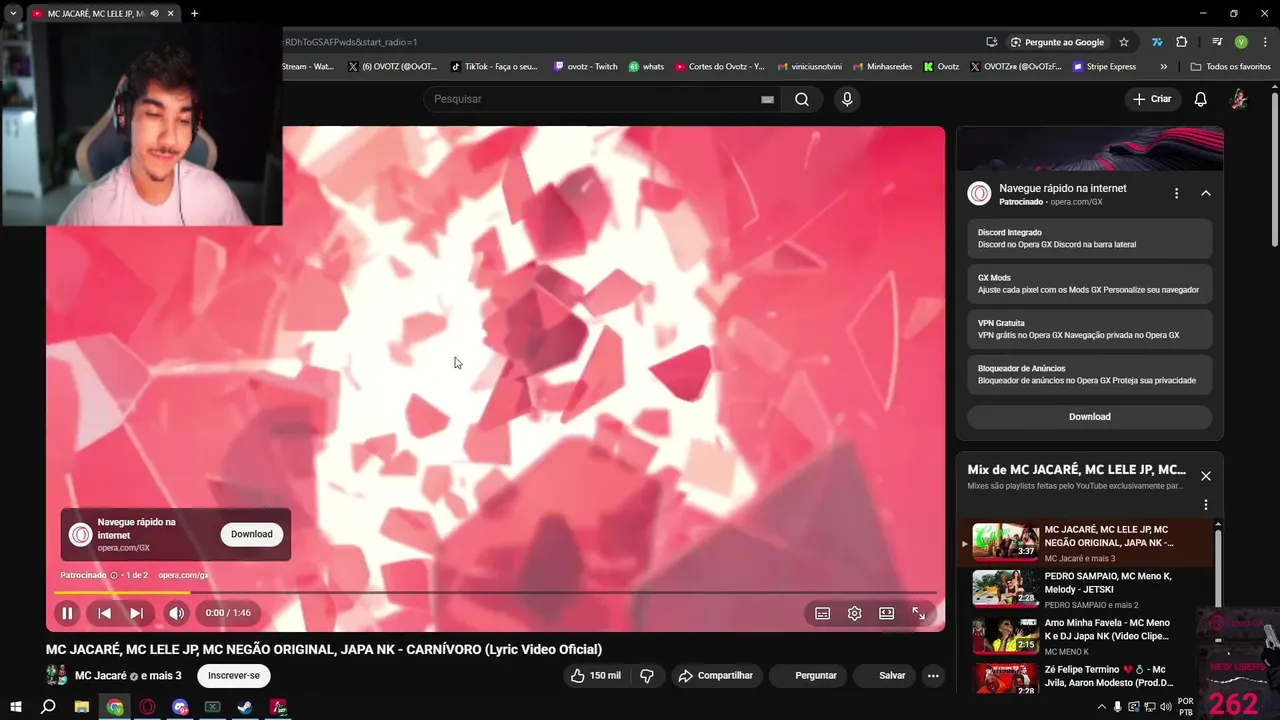Open the media controls toolbar icon
Screen dimensions: 1280x720
coord(1217,42)
